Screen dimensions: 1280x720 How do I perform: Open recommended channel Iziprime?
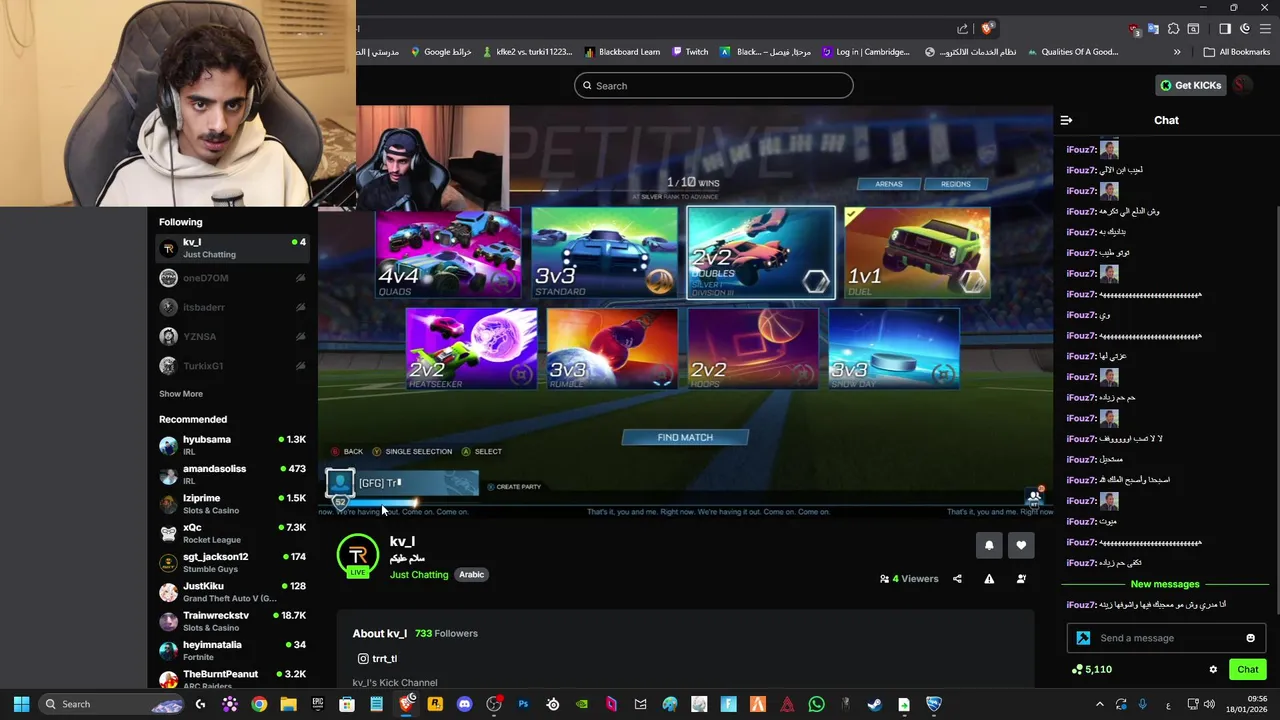[232, 504]
